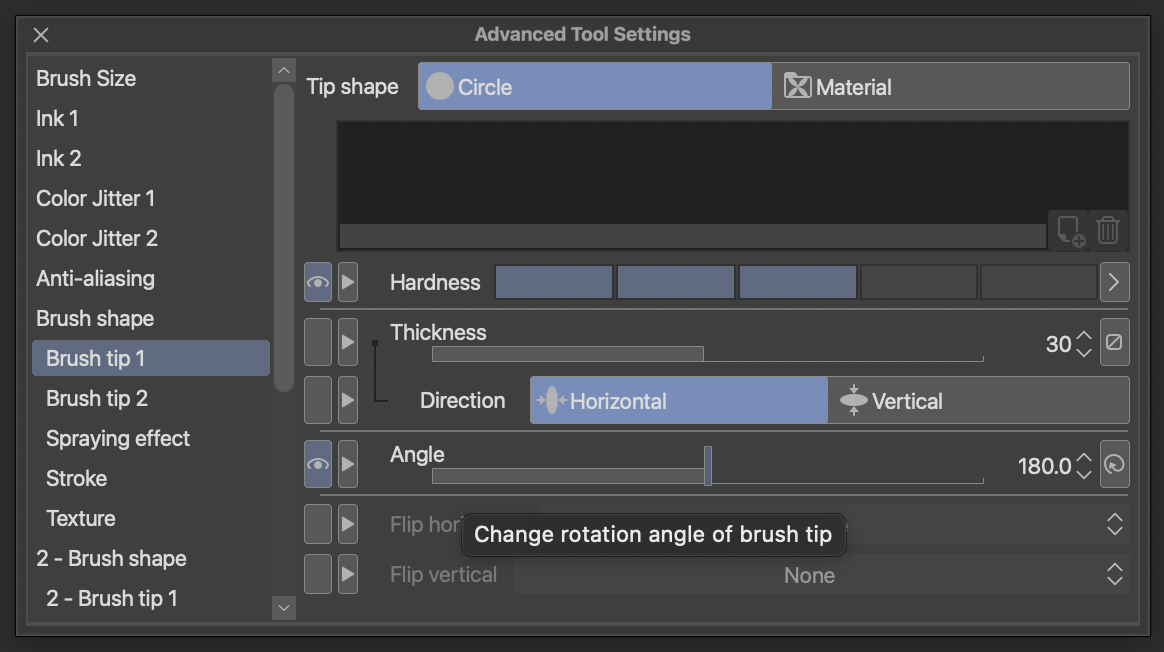Open the Color Jitter 2 category
This screenshot has width=1164, height=652.
click(151, 238)
